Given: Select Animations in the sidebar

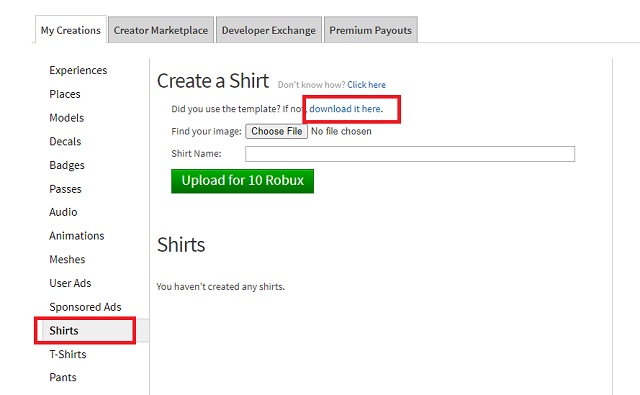Looking at the screenshot, I should coord(77,236).
